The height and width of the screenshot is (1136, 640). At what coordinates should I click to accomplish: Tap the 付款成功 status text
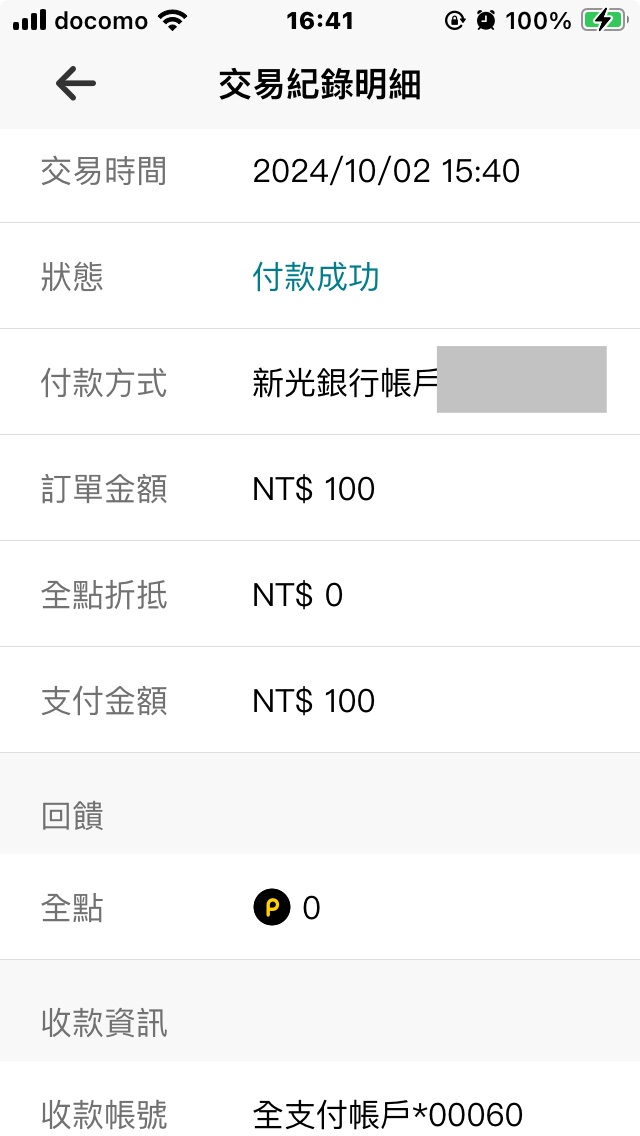click(315, 277)
